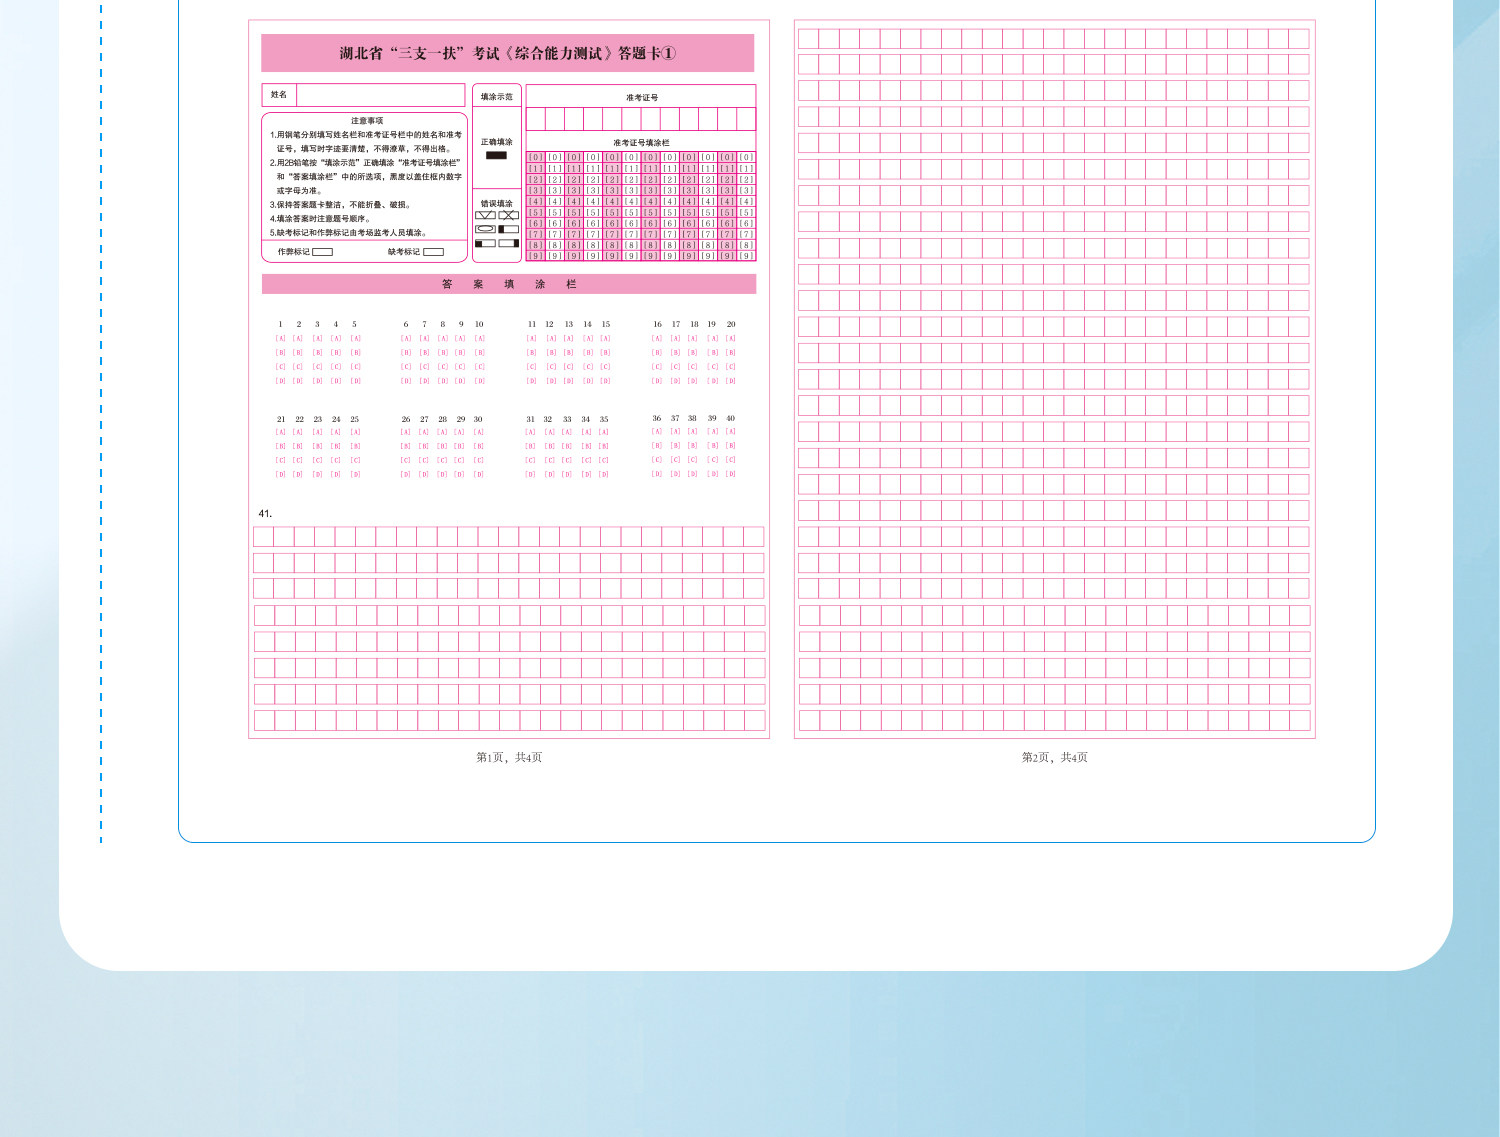Click instruction line 3.保持答案题卡整洁

coord(340,205)
